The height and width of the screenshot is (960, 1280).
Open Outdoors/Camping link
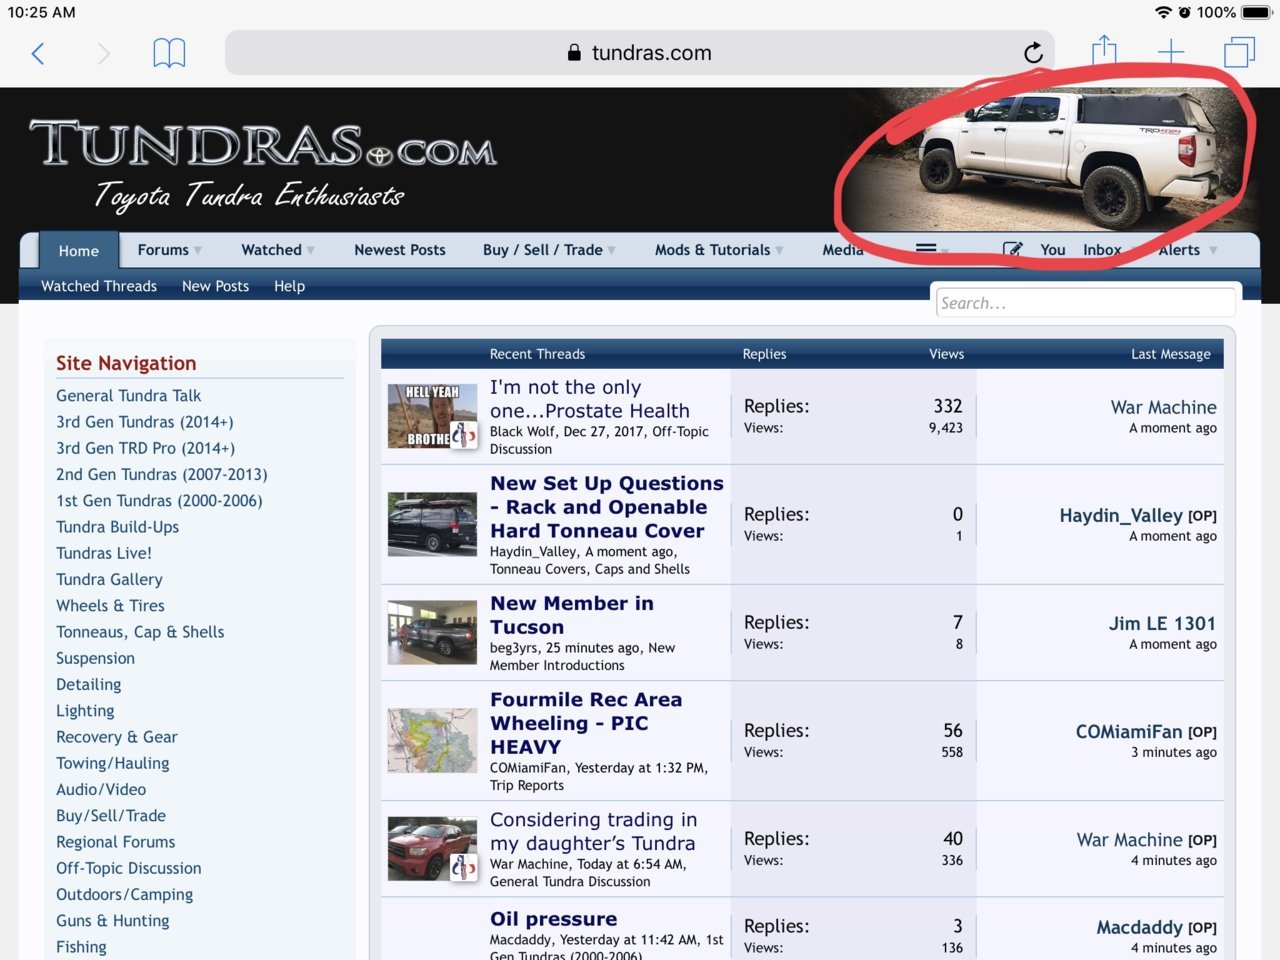click(124, 894)
